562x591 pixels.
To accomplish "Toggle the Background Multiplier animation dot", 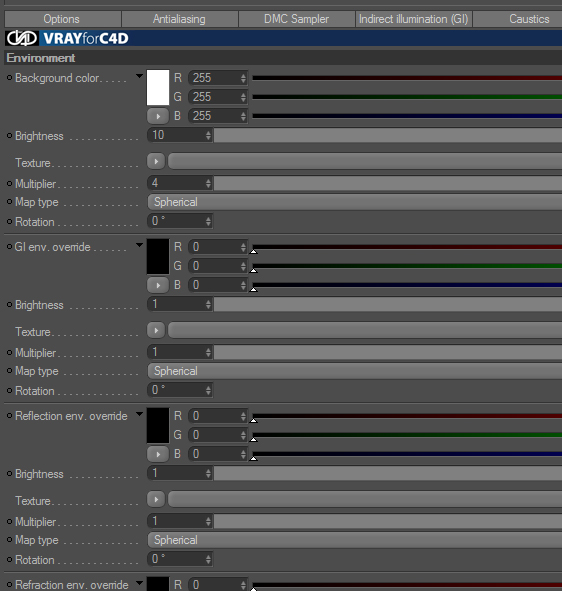I will (x=9, y=184).
